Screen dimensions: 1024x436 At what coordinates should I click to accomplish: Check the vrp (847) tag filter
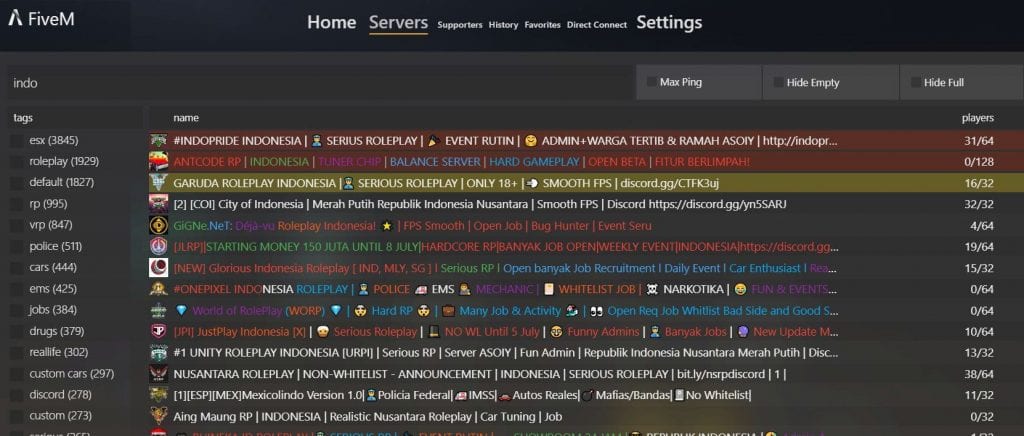pyautogui.click(x=16, y=225)
